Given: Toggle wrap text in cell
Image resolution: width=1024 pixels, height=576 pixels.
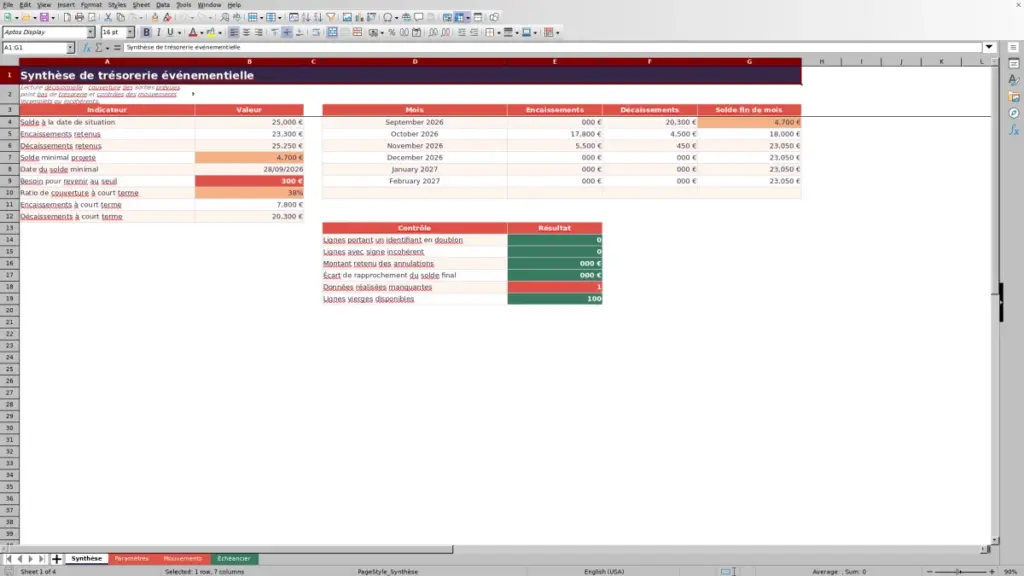Looking at the screenshot, I should tap(316, 32).
